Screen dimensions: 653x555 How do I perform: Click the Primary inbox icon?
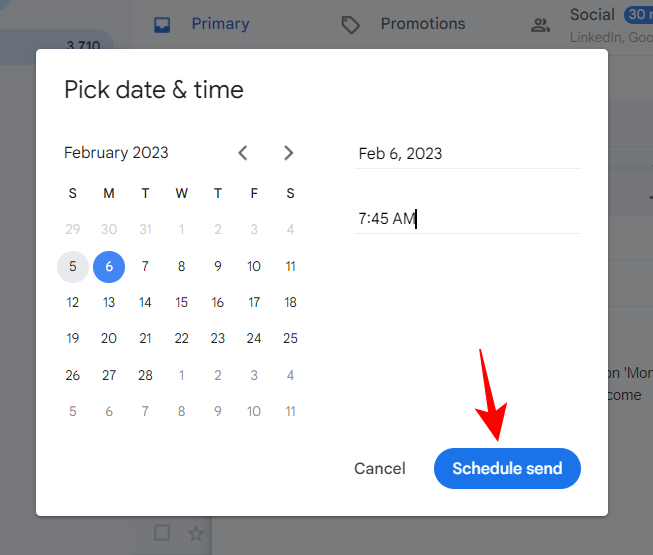(x=162, y=24)
